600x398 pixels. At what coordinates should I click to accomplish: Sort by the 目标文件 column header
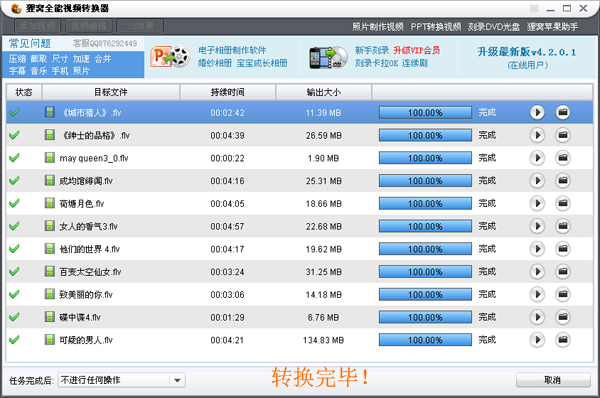pyautogui.click(x=111, y=92)
